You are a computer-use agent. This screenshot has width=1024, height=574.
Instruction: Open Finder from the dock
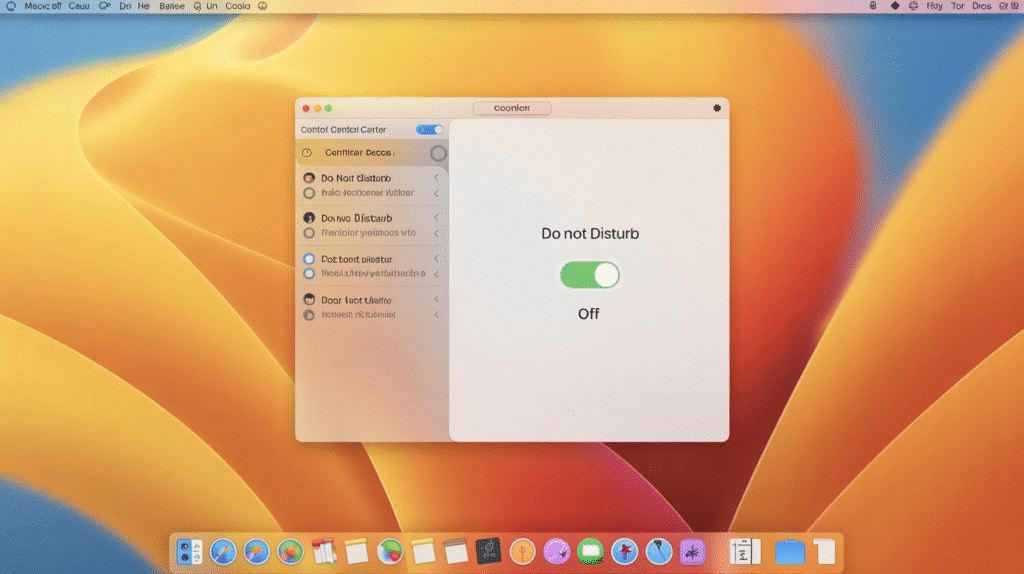point(189,551)
